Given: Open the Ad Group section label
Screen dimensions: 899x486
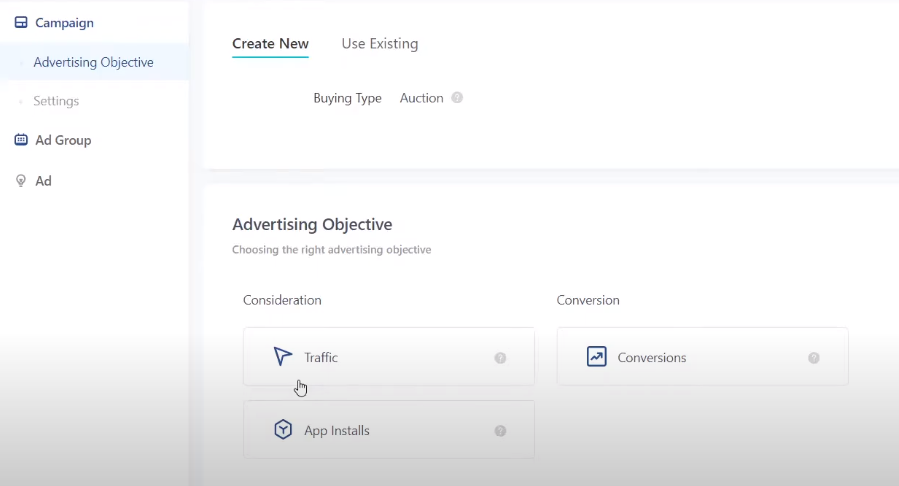Looking at the screenshot, I should click(63, 140).
